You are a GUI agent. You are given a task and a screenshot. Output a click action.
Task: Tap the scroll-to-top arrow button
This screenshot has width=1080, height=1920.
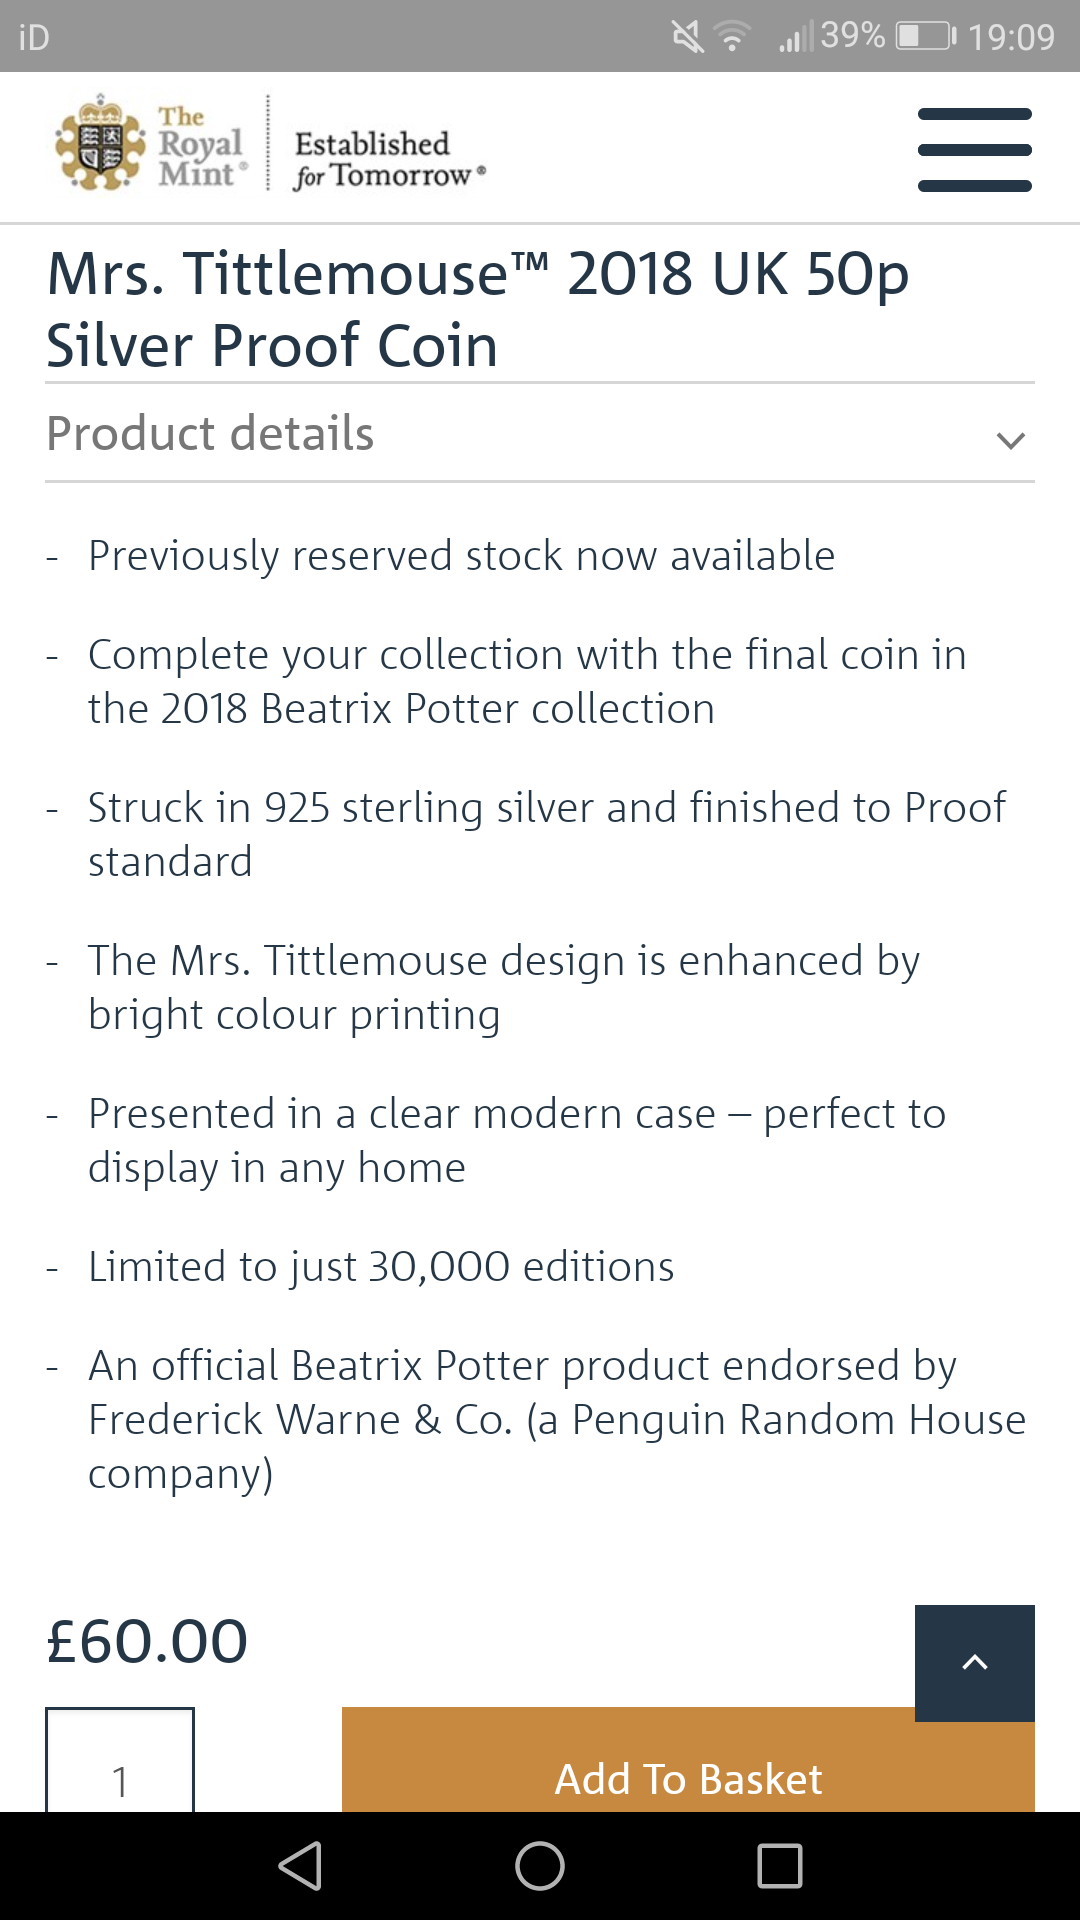(975, 1663)
